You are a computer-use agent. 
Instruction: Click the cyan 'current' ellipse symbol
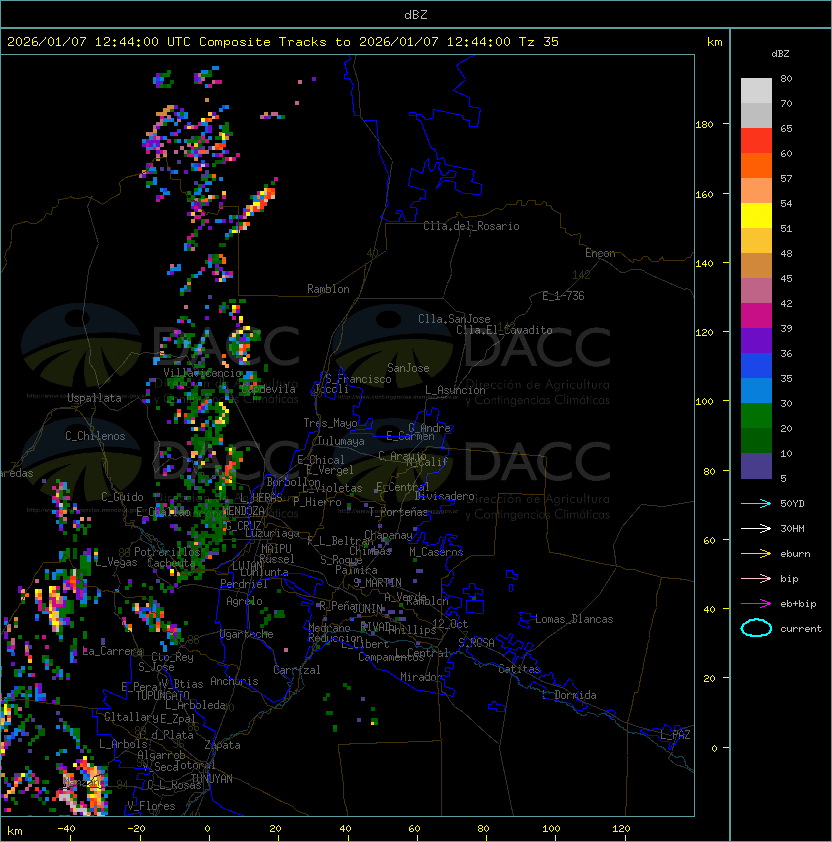[756, 628]
